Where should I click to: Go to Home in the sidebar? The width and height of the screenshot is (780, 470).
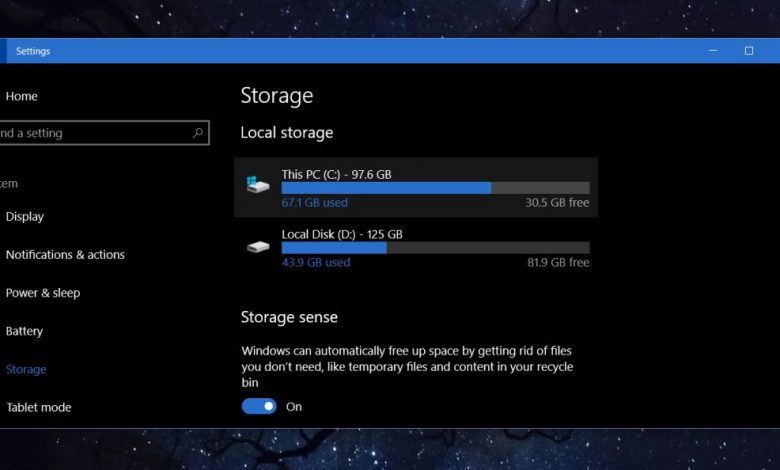click(x=22, y=96)
